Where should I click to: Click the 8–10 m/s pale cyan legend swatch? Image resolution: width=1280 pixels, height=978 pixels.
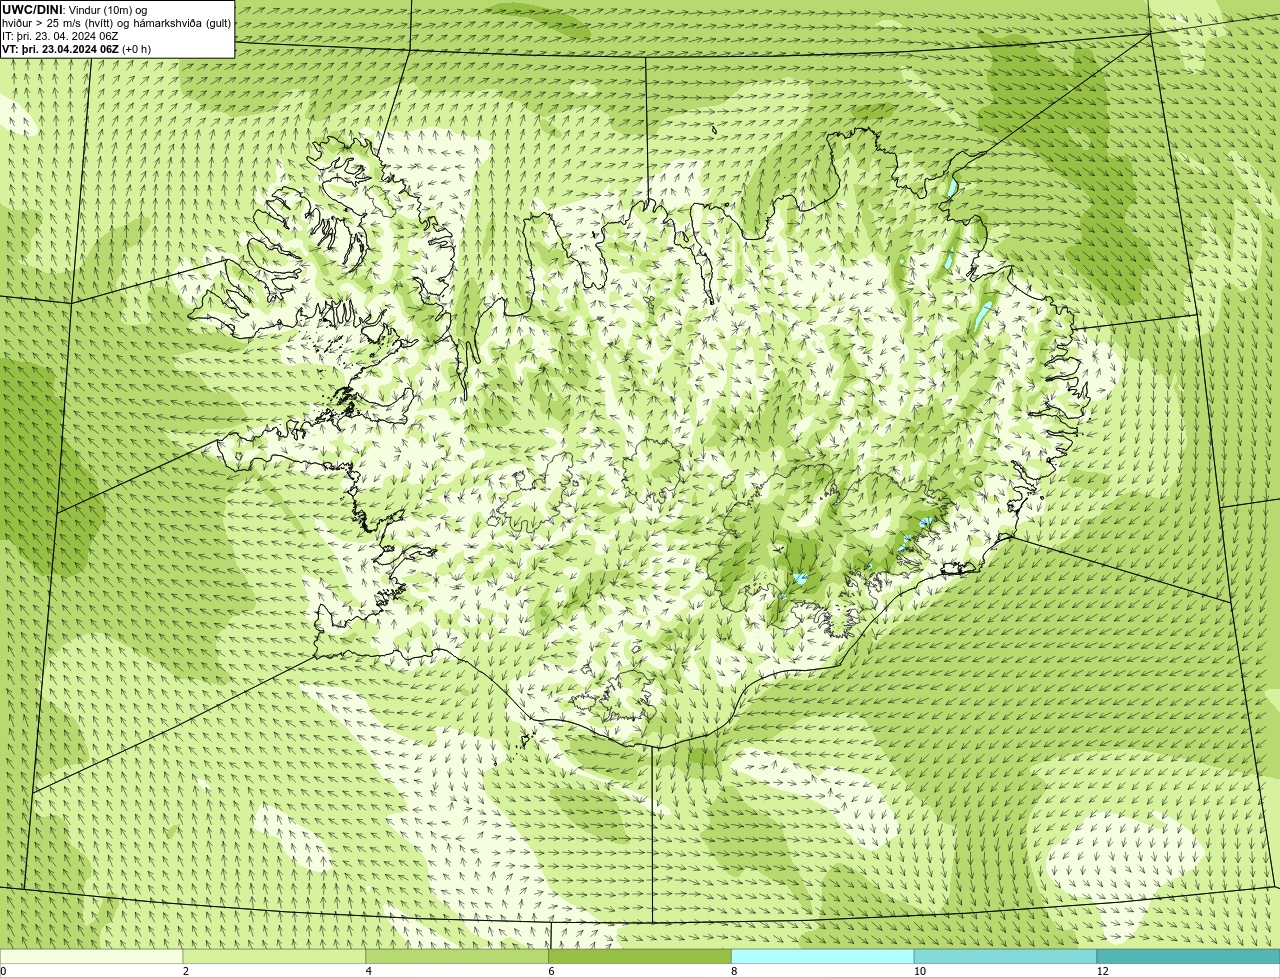(x=823, y=957)
